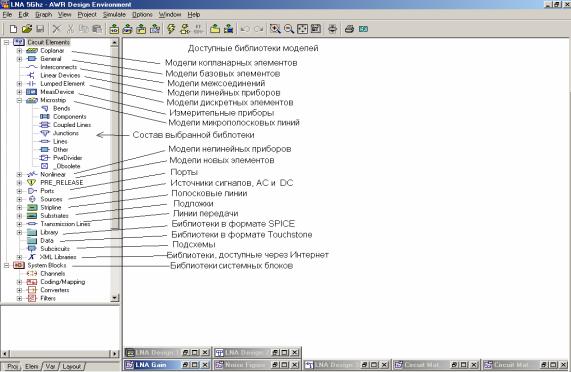571x372 pixels.
Task: Open the File menu
Action: [7, 15]
